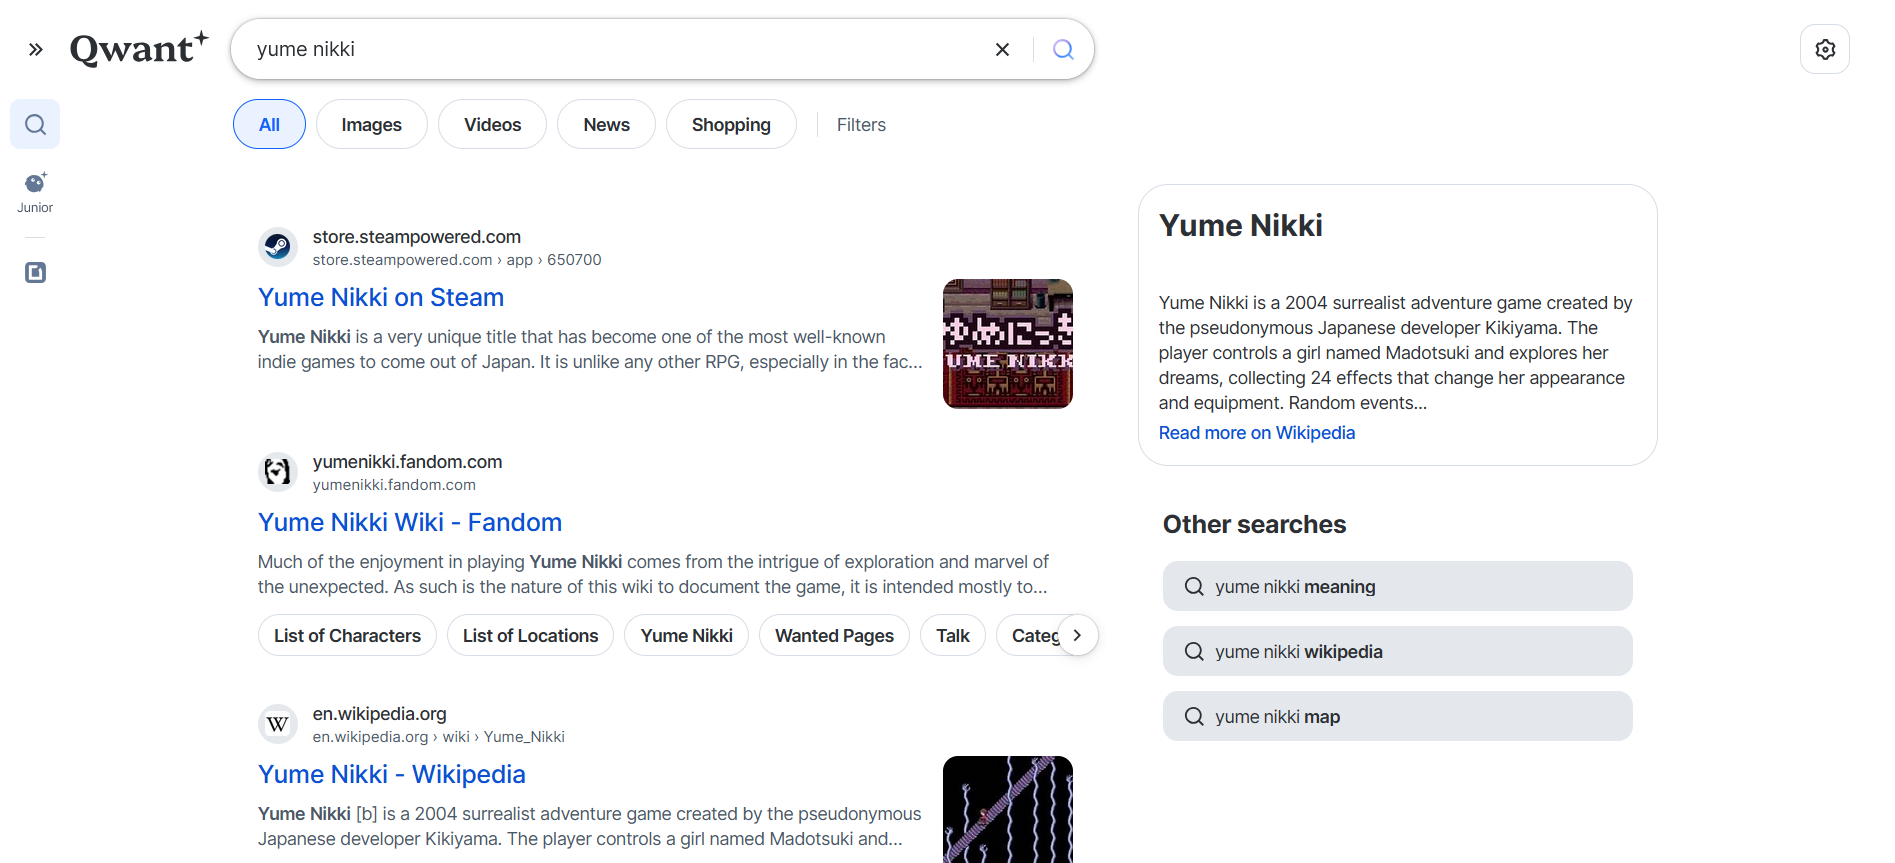Expand the sidebar with double chevron
This screenshot has width=1895, height=863.
[36, 49]
